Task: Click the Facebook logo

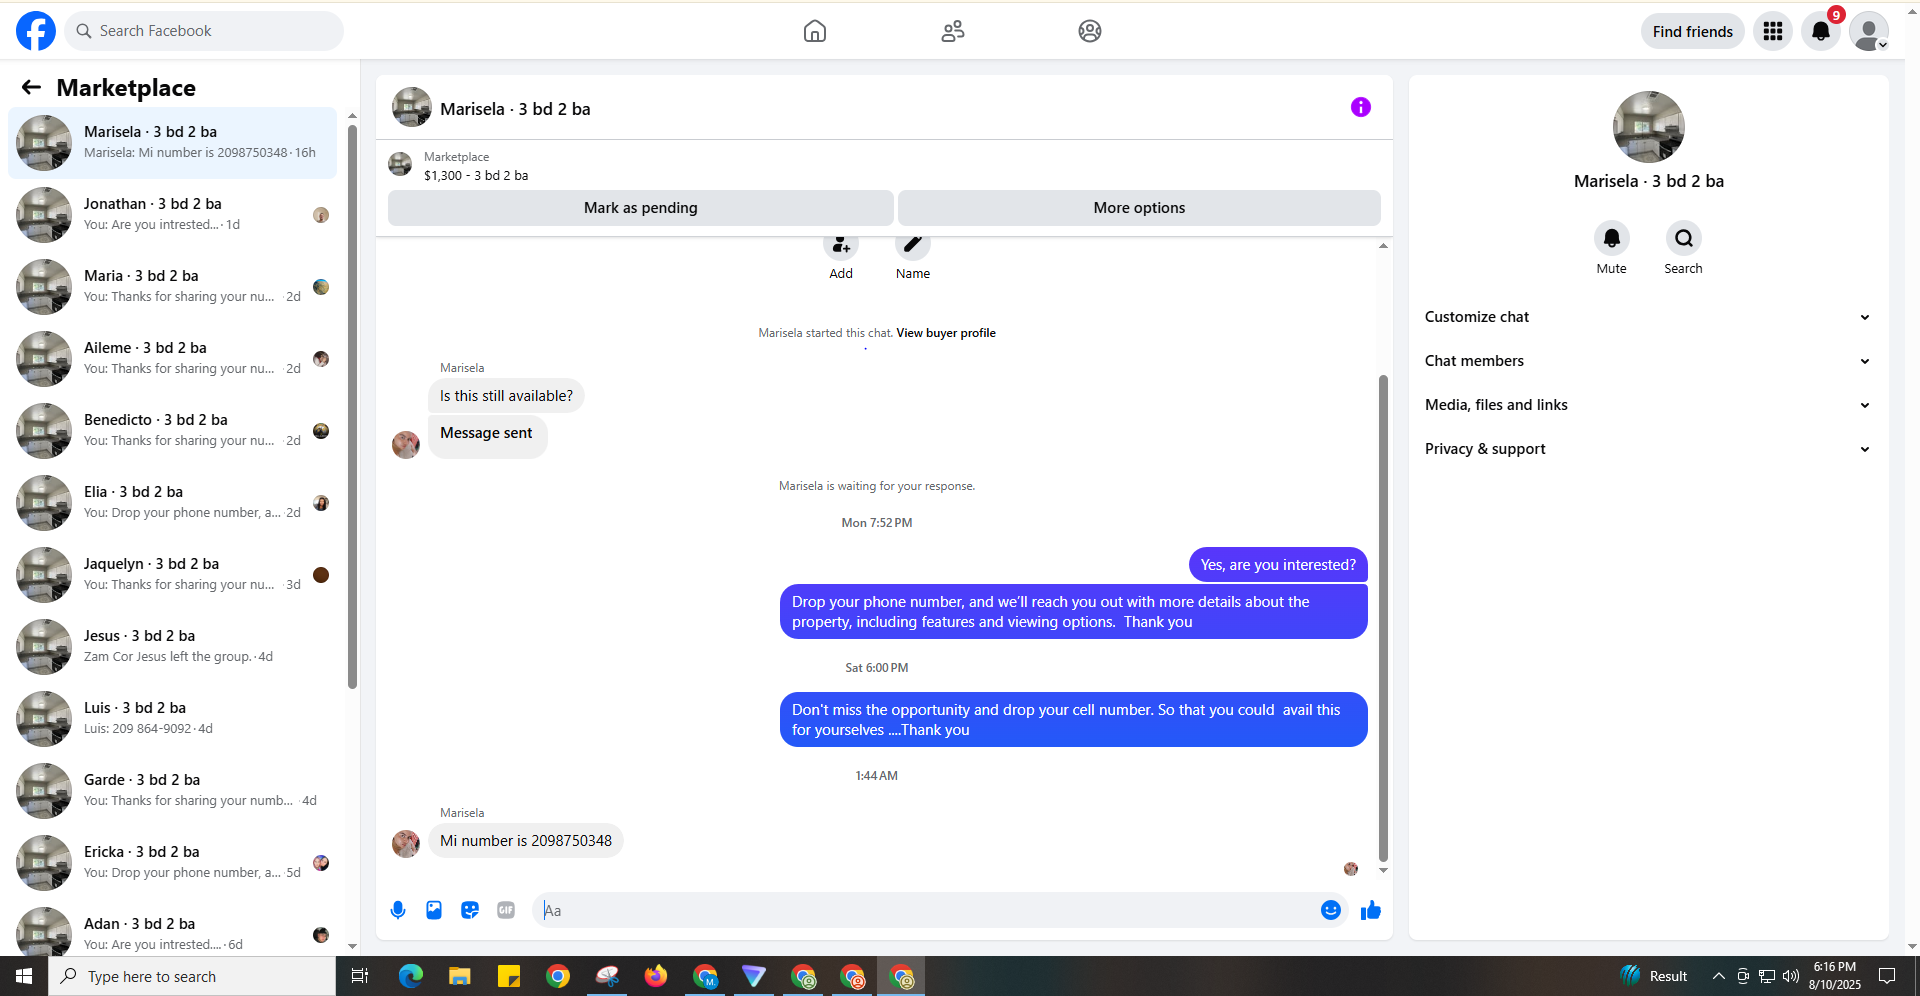Action: (36, 31)
